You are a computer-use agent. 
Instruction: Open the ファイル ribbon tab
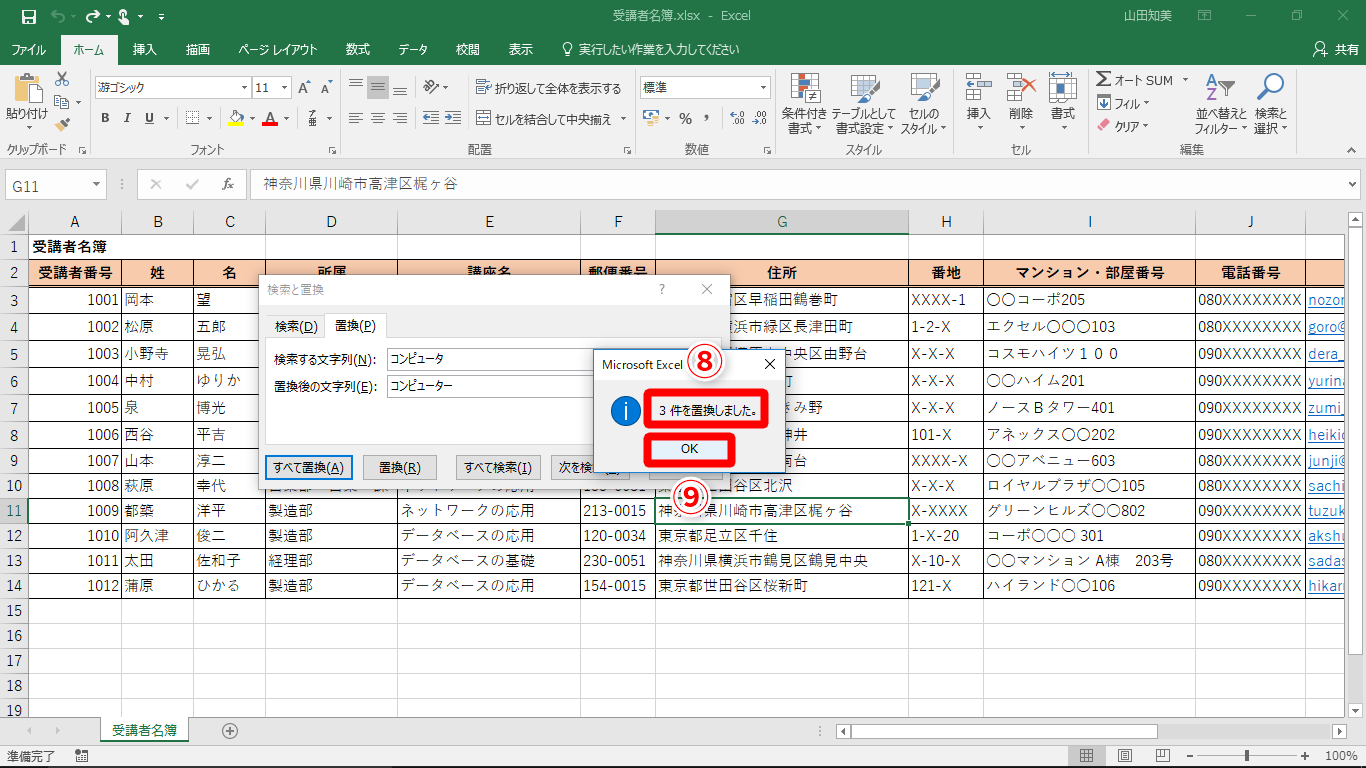tap(28, 49)
